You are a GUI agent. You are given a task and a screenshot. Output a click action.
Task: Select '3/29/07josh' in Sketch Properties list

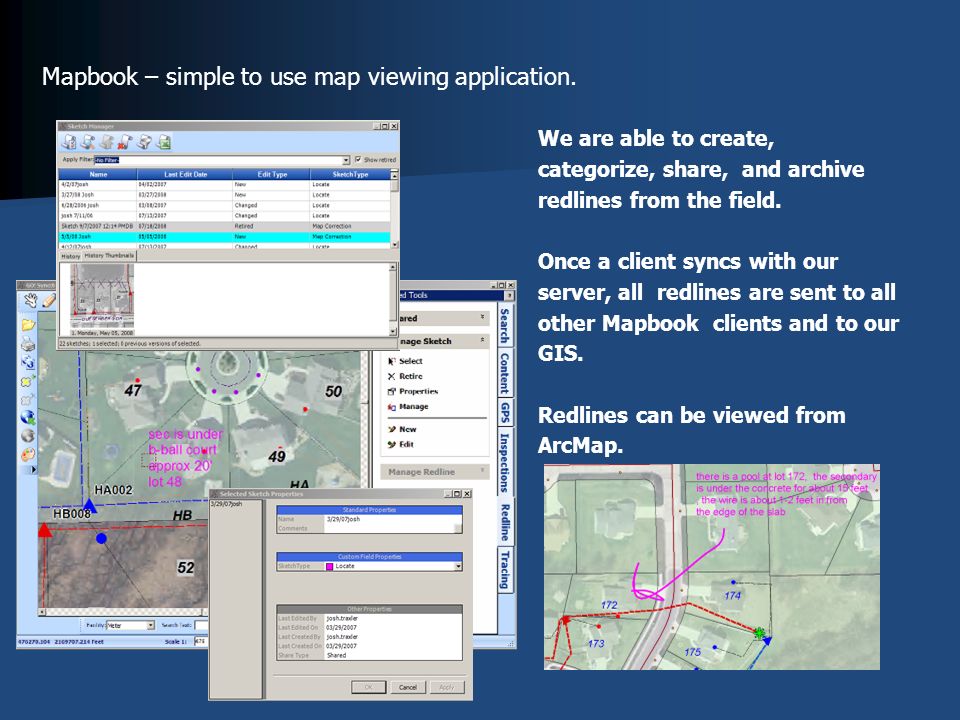(x=227, y=504)
